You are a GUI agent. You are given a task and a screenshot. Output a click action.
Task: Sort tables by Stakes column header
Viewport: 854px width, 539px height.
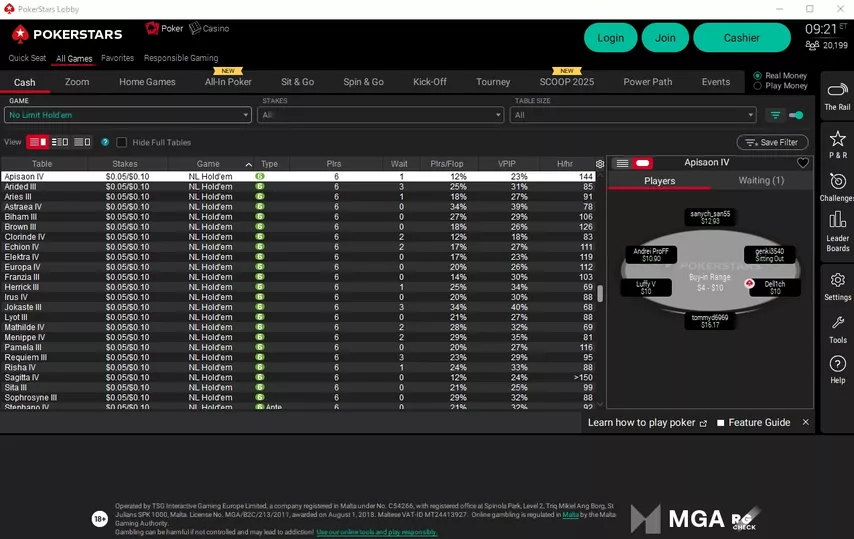tap(125, 164)
